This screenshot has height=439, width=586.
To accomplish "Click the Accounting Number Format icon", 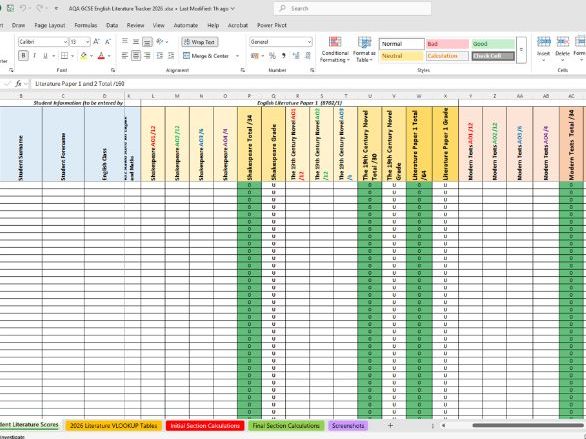I will pyautogui.click(x=255, y=56).
